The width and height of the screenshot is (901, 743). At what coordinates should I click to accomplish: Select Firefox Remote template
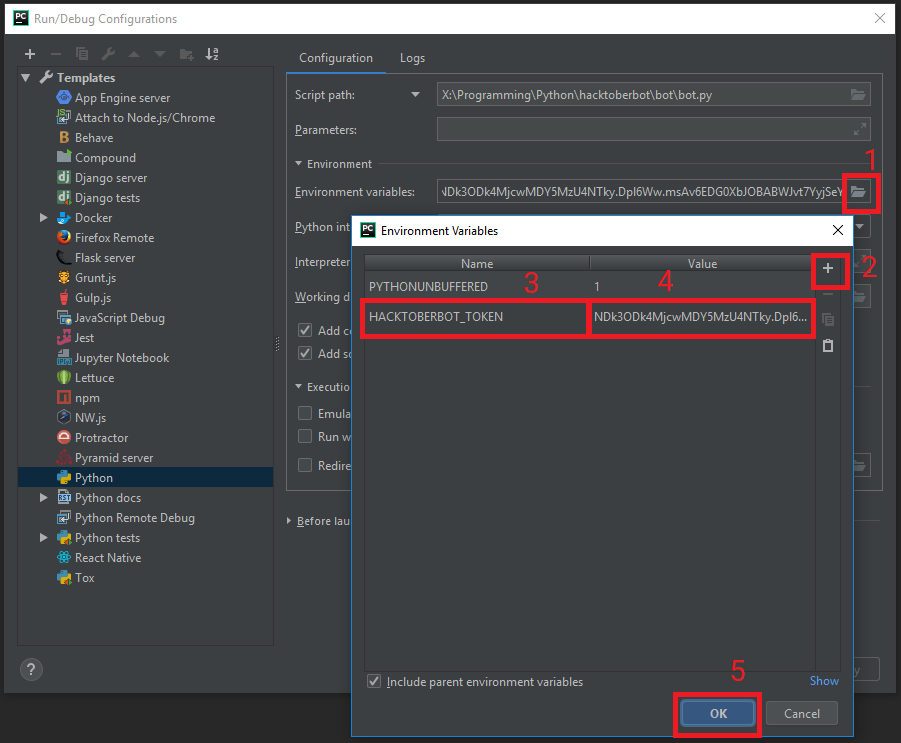(105, 238)
